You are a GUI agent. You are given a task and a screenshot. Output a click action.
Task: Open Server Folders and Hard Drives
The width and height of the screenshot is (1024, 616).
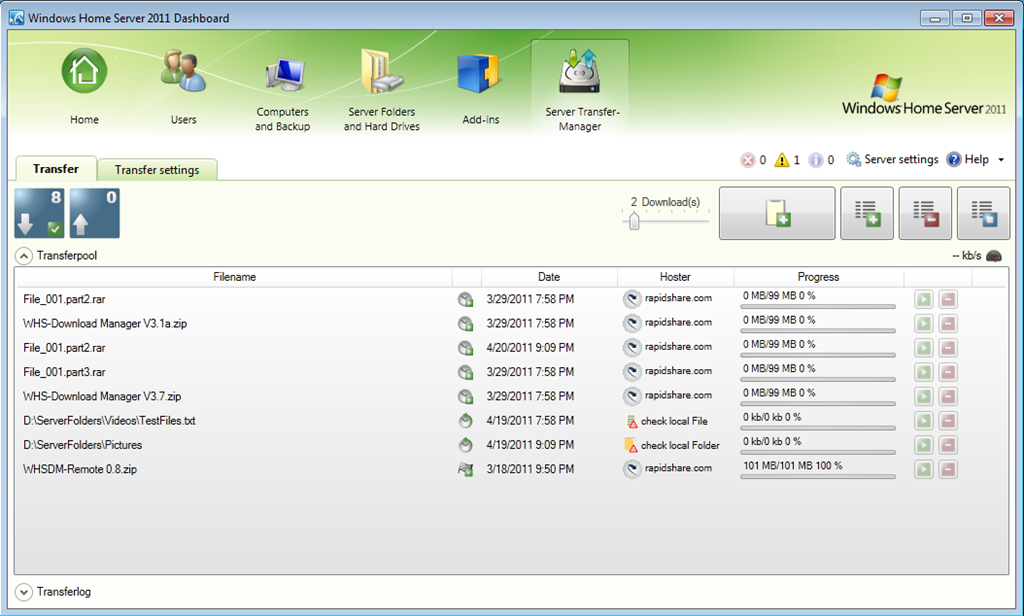[x=382, y=89]
